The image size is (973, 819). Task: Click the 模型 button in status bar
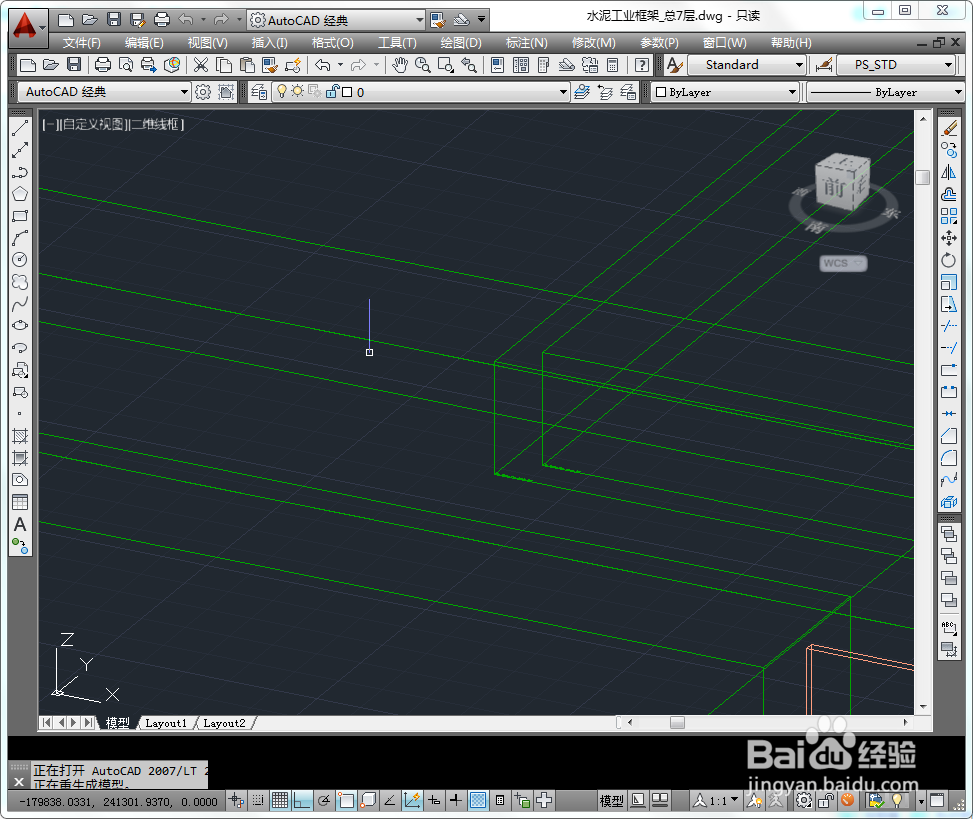pos(611,800)
